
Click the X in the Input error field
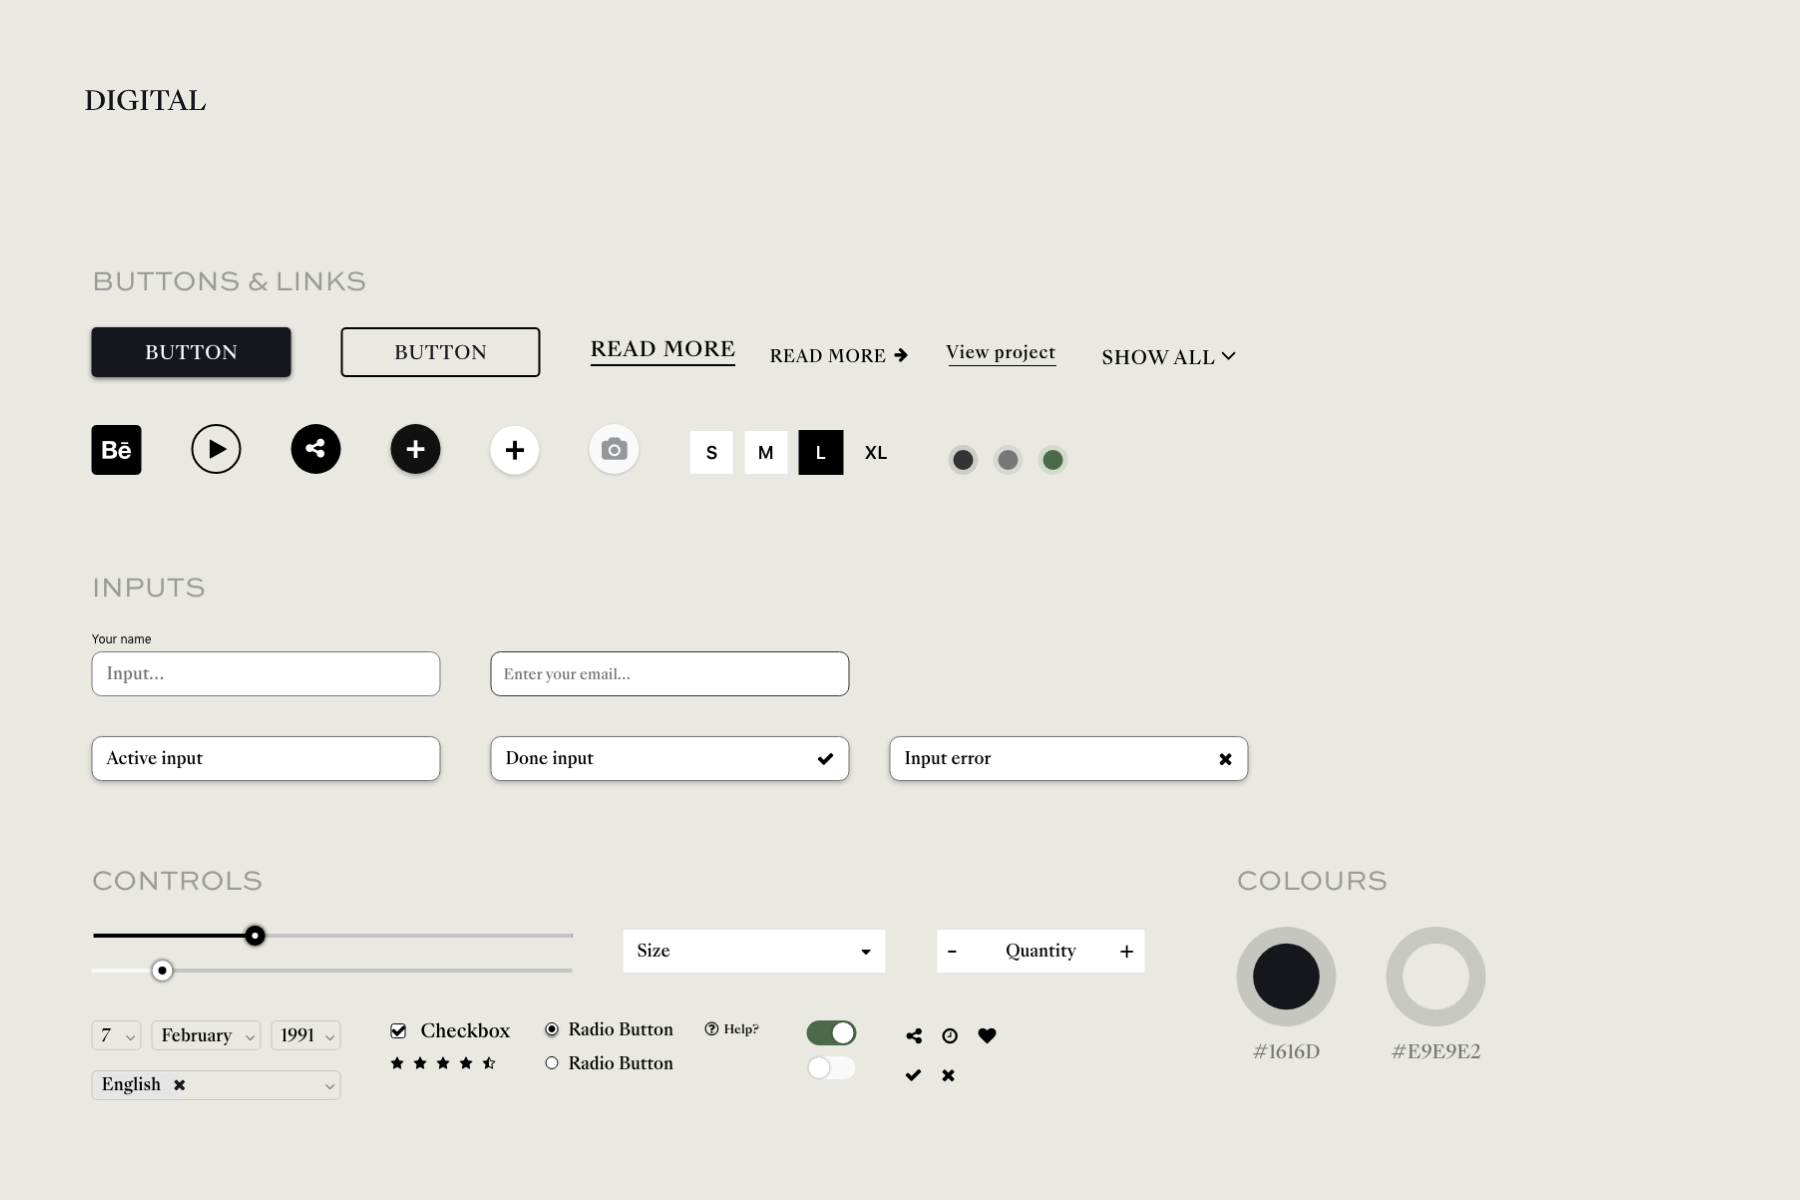[1225, 759]
